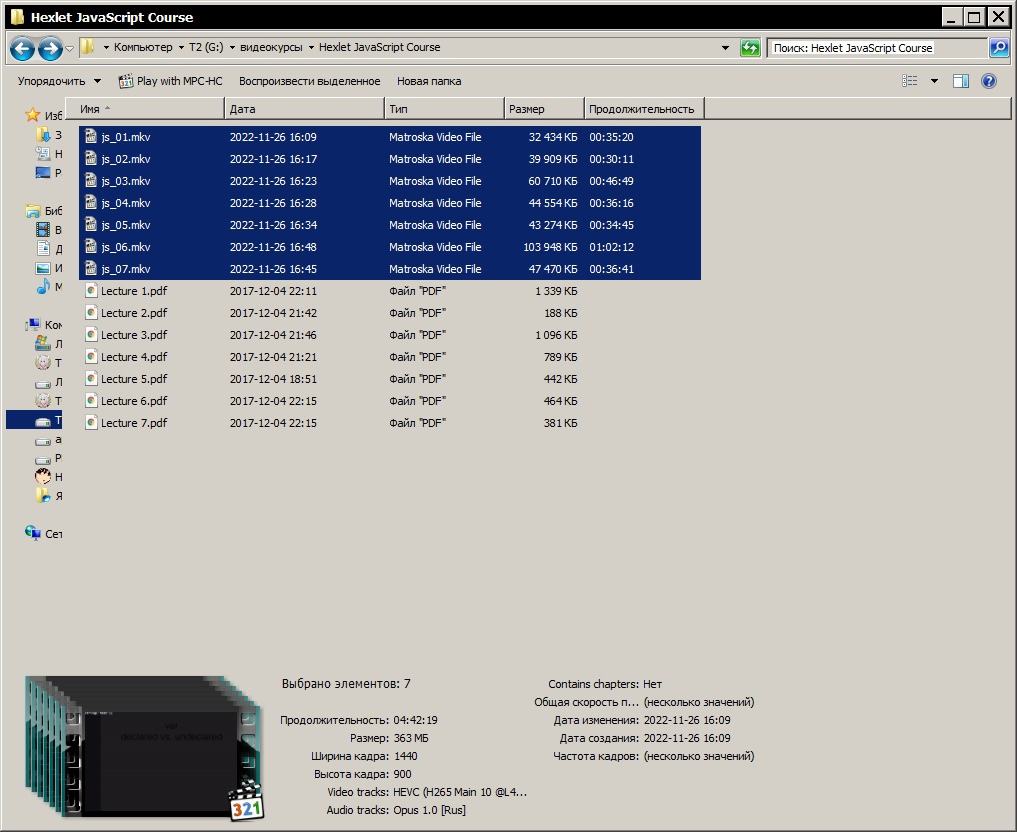Select the js_01.mkv file icon
Viewport: 1017px width, 832px height.
point(91,136)
